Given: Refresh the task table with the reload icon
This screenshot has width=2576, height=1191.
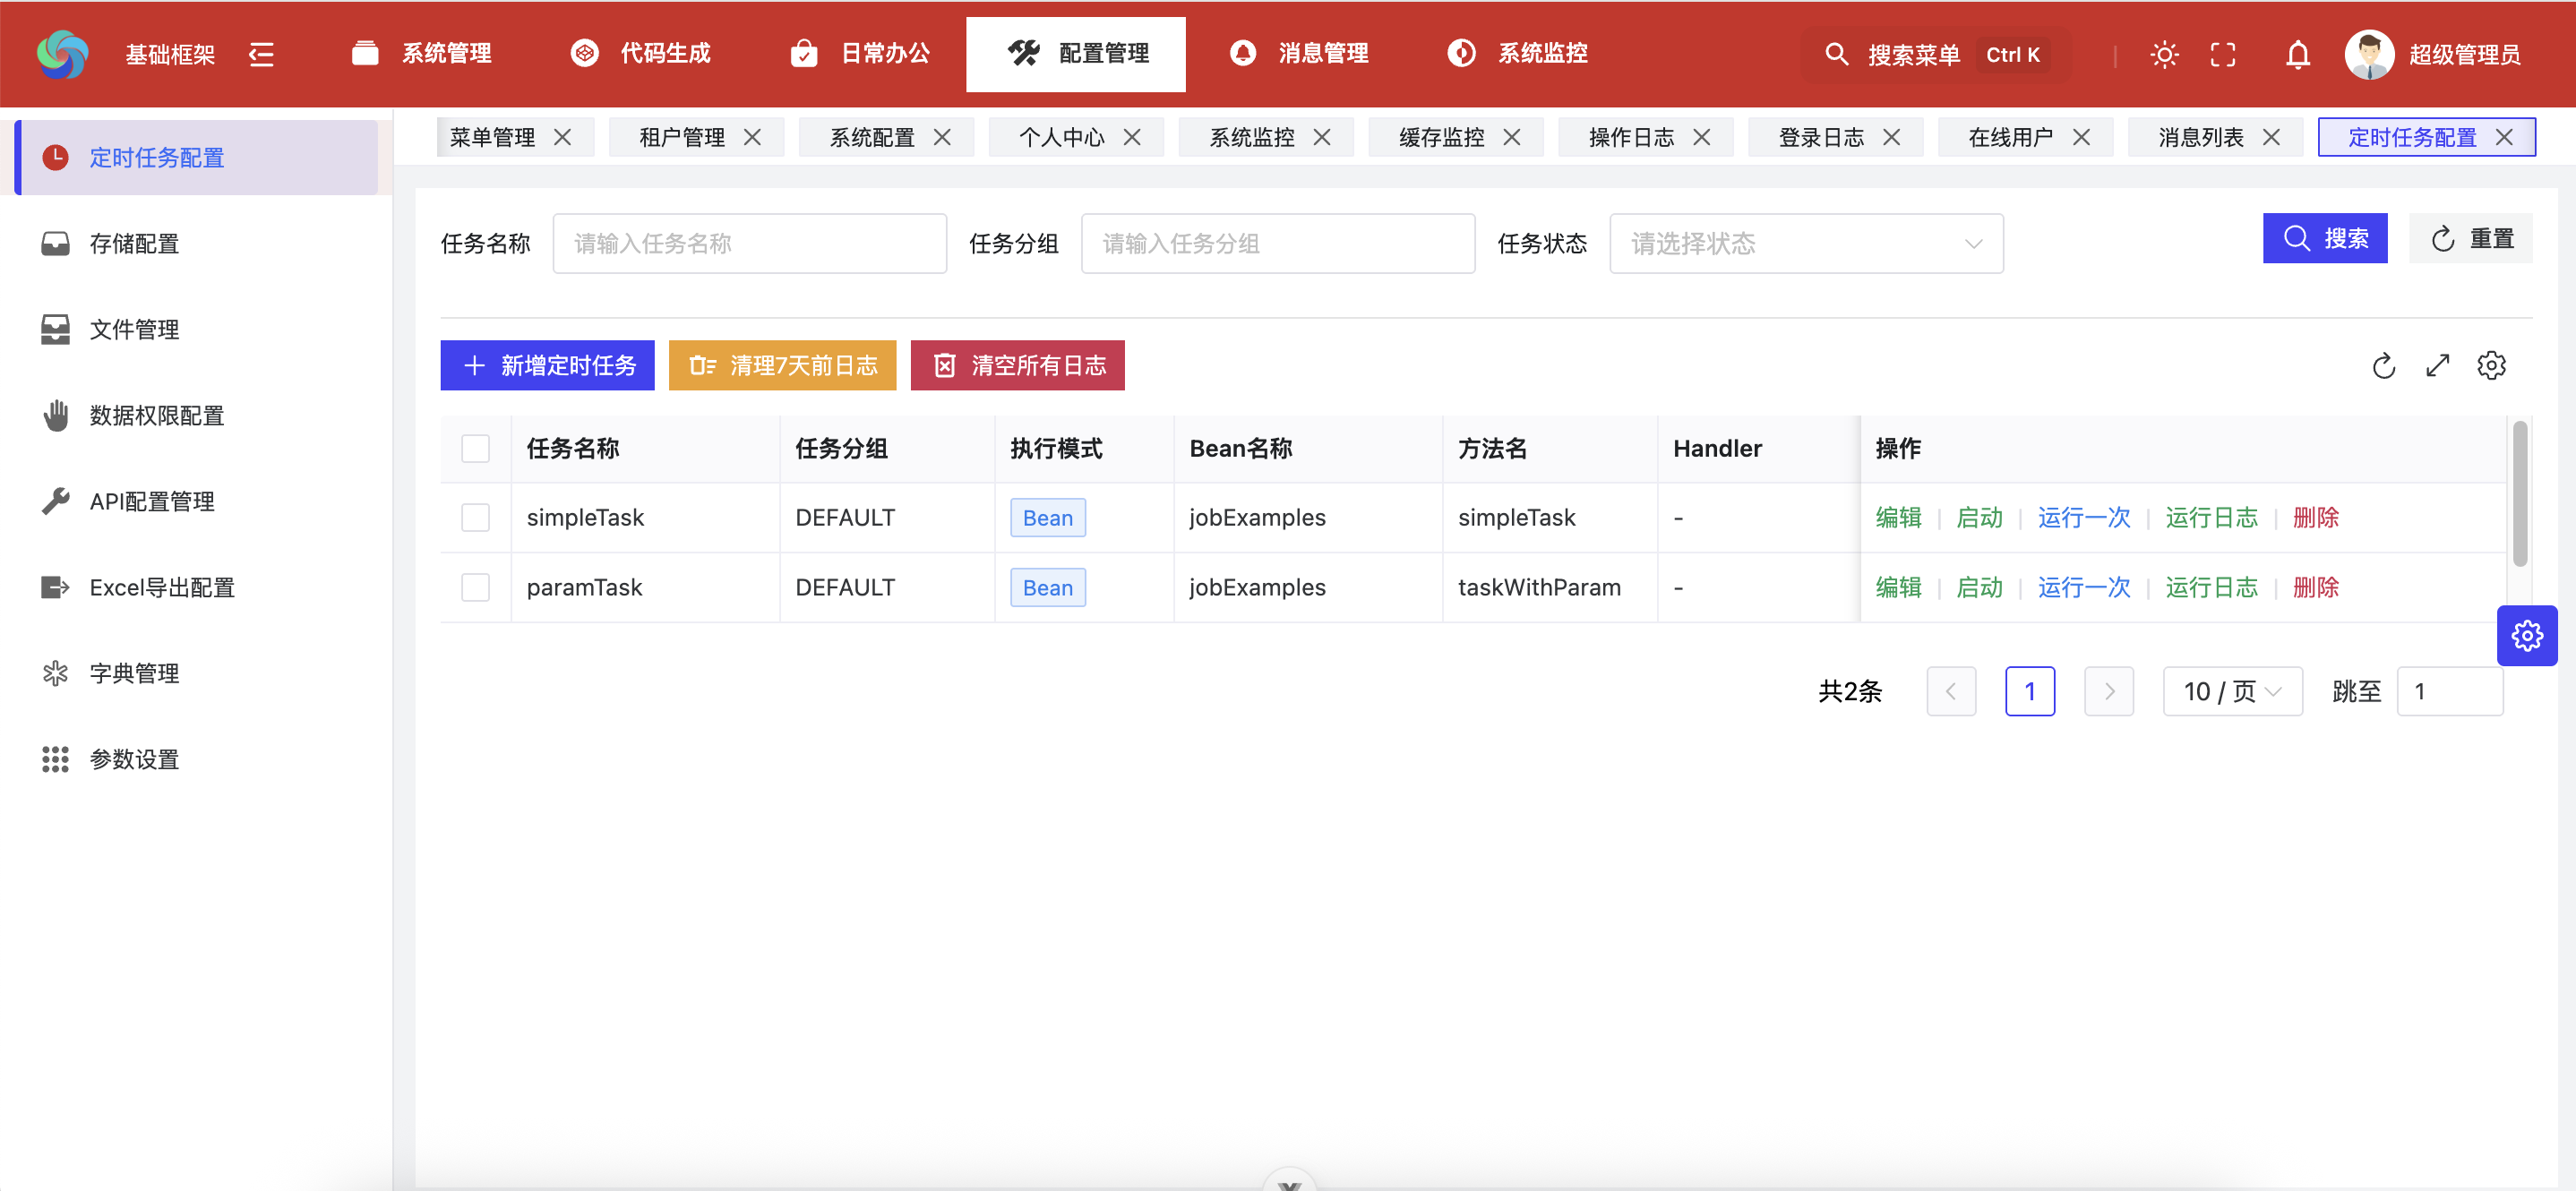Looking at the screenshot, I should tap(2385, 366).
